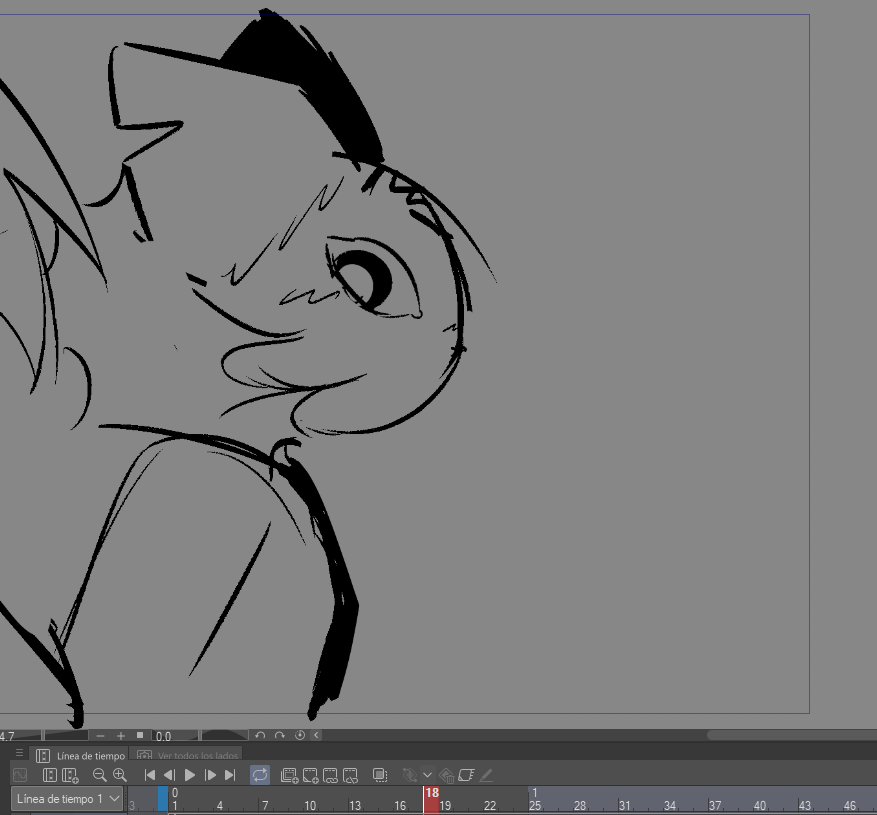
Task: Reset the canvas rotation
Action: tap(300, 735)
